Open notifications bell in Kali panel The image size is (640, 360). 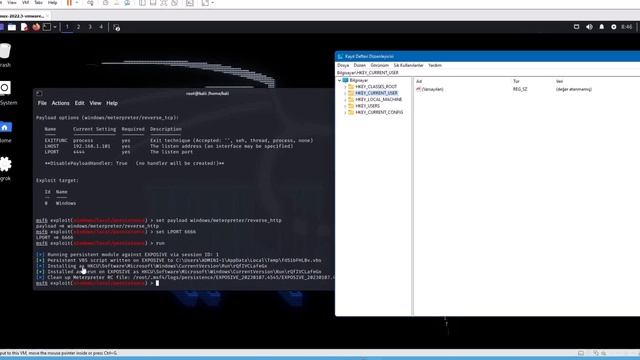click(601, 27)
